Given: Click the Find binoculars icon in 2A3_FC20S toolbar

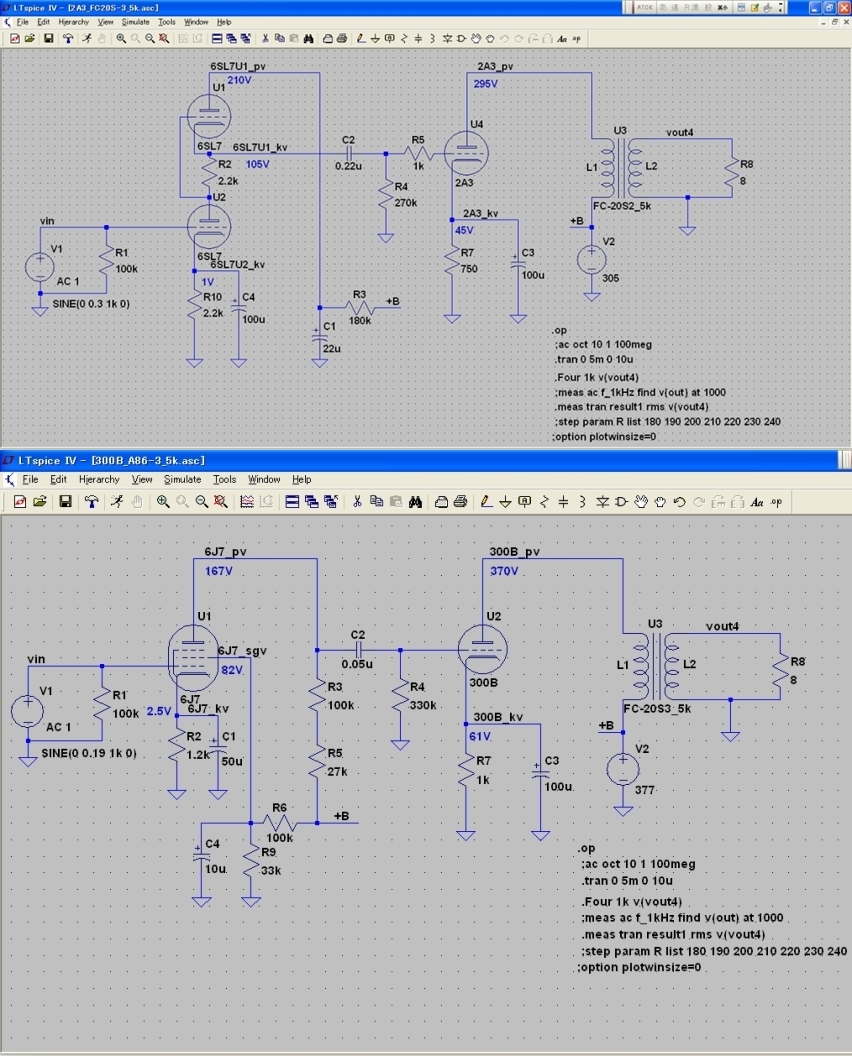Looking at the screenshot, I should click(309, 39).
